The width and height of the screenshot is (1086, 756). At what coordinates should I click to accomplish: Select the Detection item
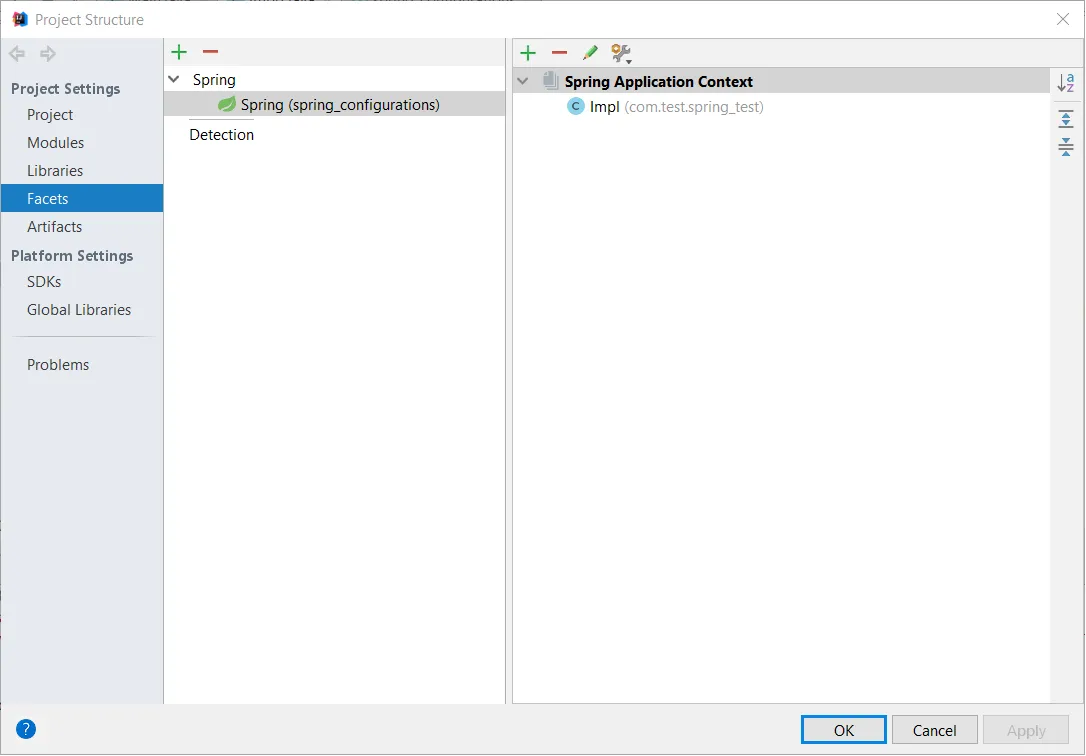click(x=222, y=135)
